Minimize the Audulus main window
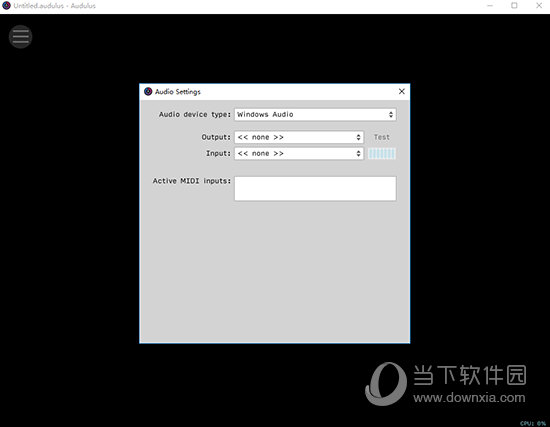Viewport: 550px width, 427px height. click(x=490, y=6)
